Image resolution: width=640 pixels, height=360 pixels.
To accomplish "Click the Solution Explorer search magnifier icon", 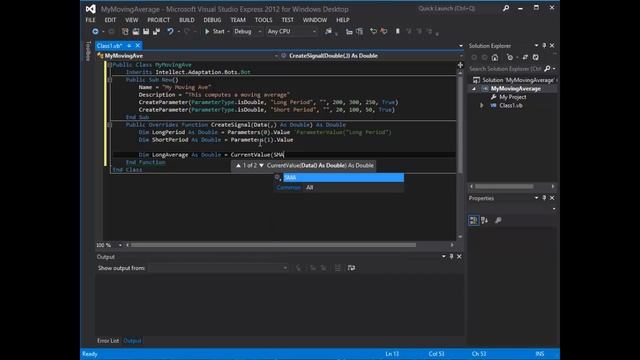I will (548, 69).
